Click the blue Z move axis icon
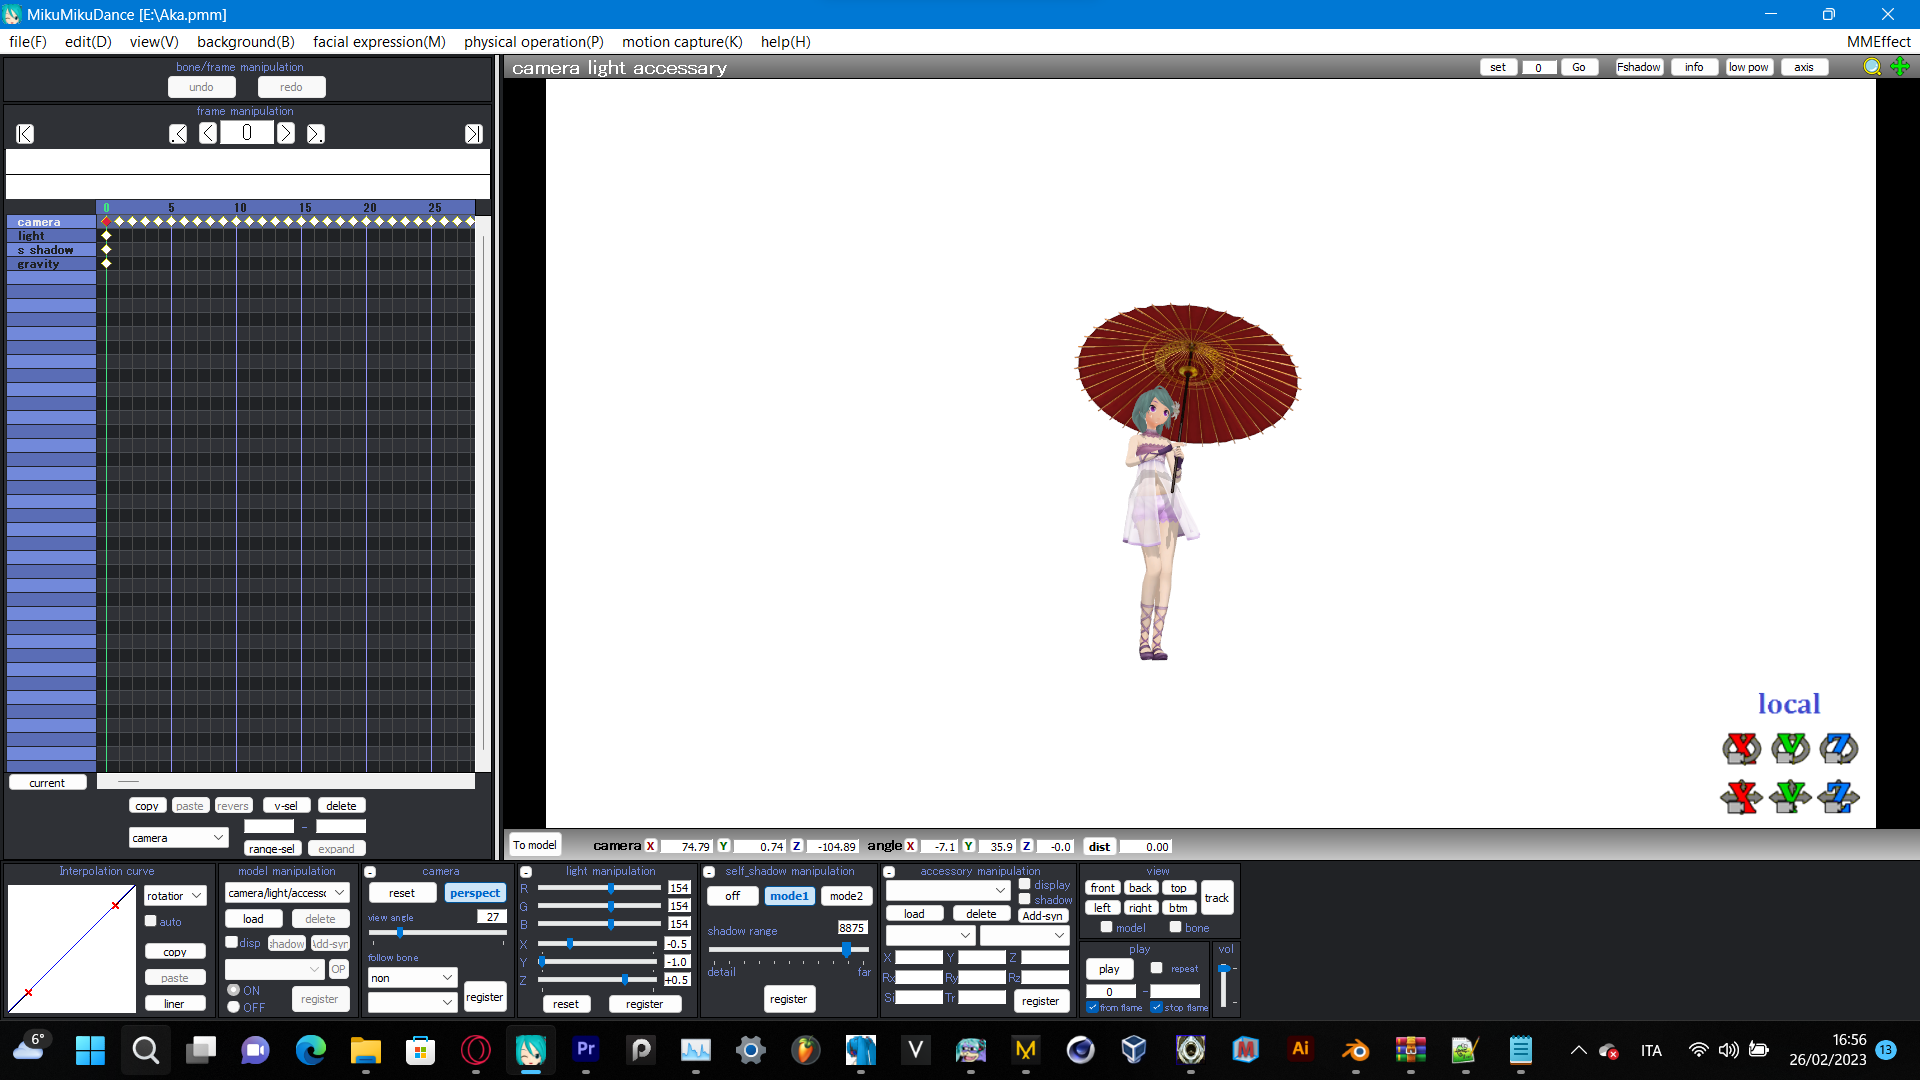This screenshot has height=1080, width=1920. coord(1838,797)
